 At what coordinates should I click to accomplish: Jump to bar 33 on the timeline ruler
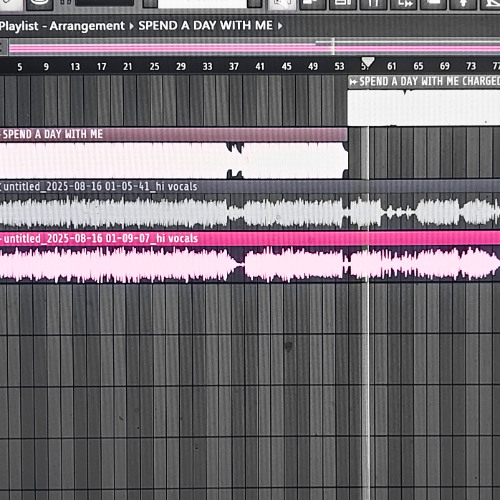point(207,67)
